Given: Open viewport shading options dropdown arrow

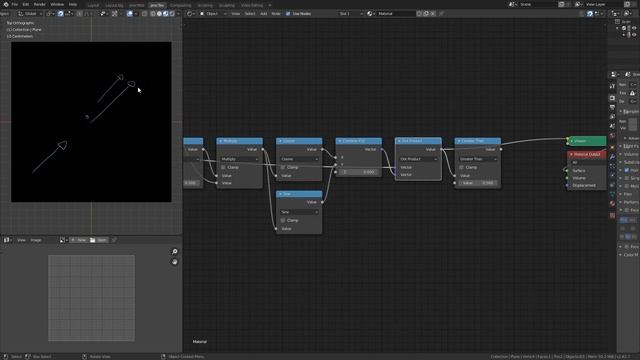Looking at the screenshot, I should 178,13.
